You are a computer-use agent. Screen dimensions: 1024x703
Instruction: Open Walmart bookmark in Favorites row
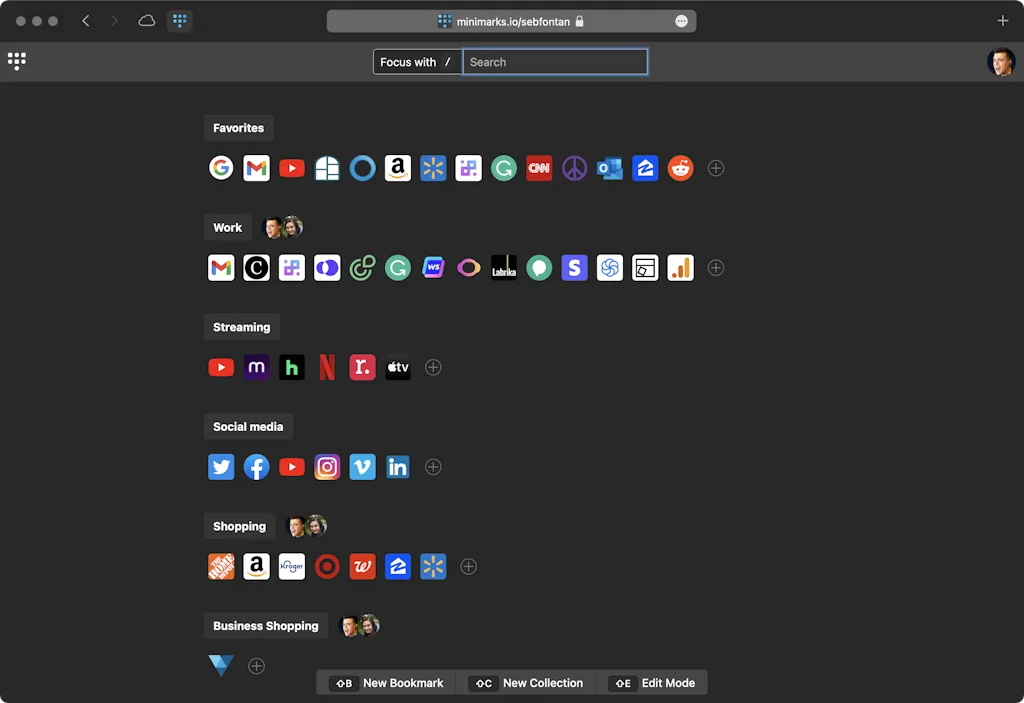tap(433, 168)
